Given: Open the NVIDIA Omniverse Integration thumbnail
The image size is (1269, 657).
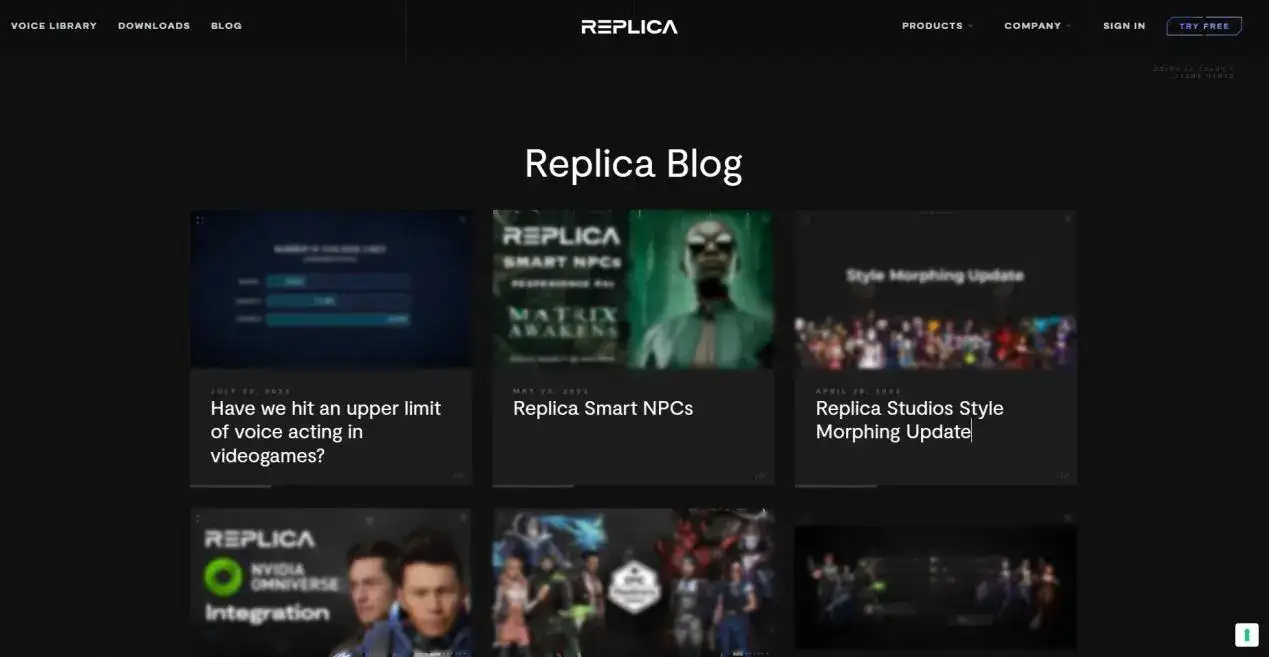Looking at the screenshot, I should click(331, 582).
